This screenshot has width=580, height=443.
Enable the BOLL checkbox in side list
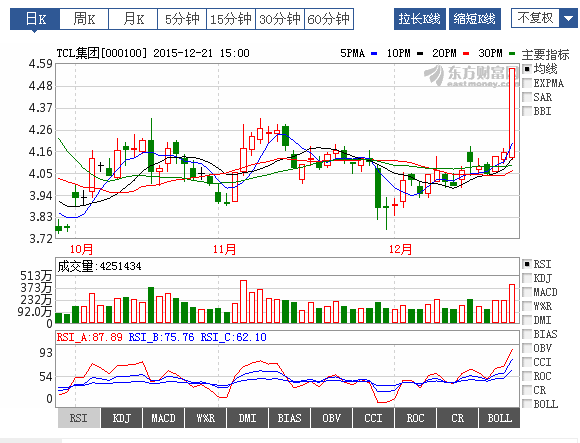point(527,404)
